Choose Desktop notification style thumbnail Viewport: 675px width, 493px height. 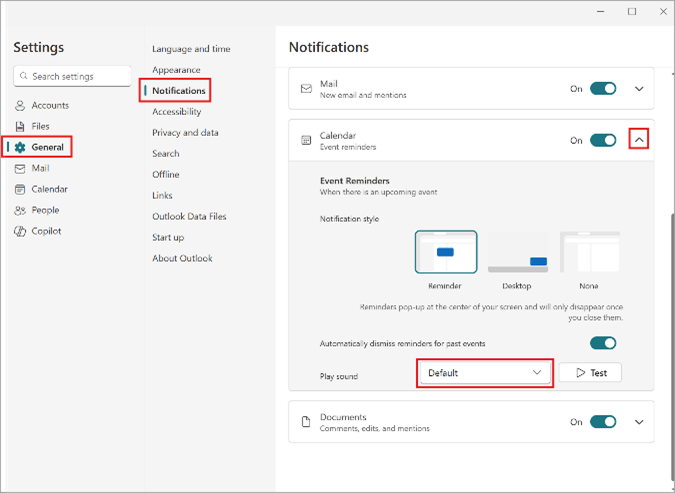[x=517, y=252]
